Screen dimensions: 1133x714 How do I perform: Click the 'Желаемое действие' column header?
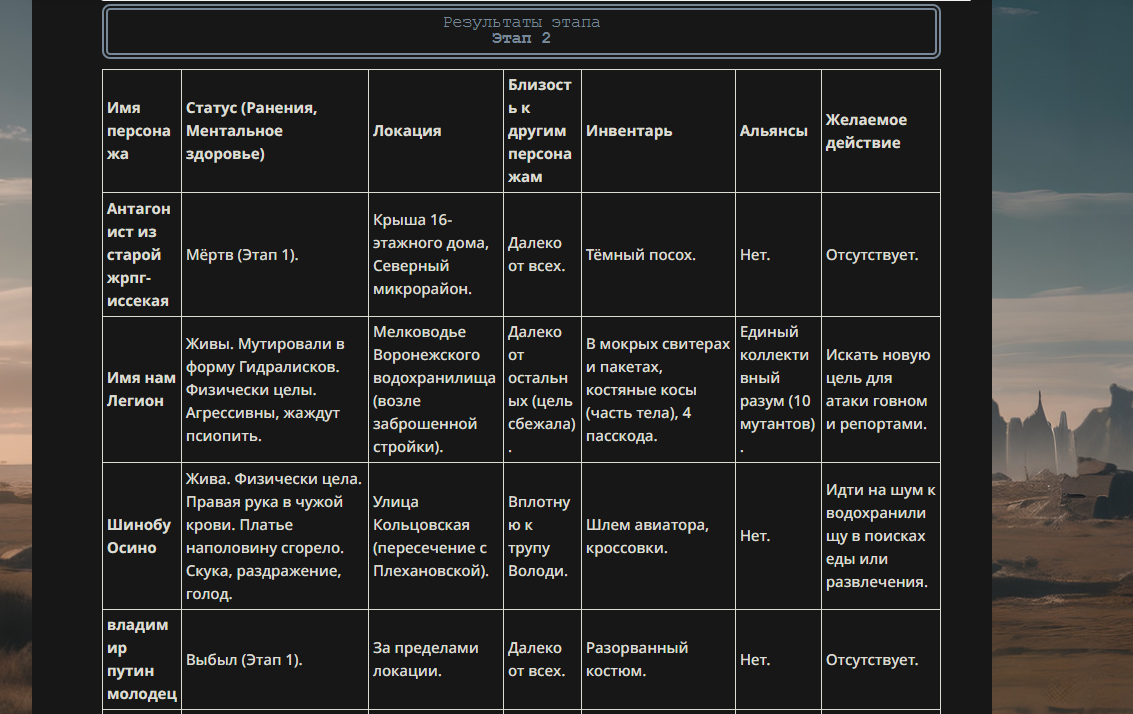tap(881, 131)
